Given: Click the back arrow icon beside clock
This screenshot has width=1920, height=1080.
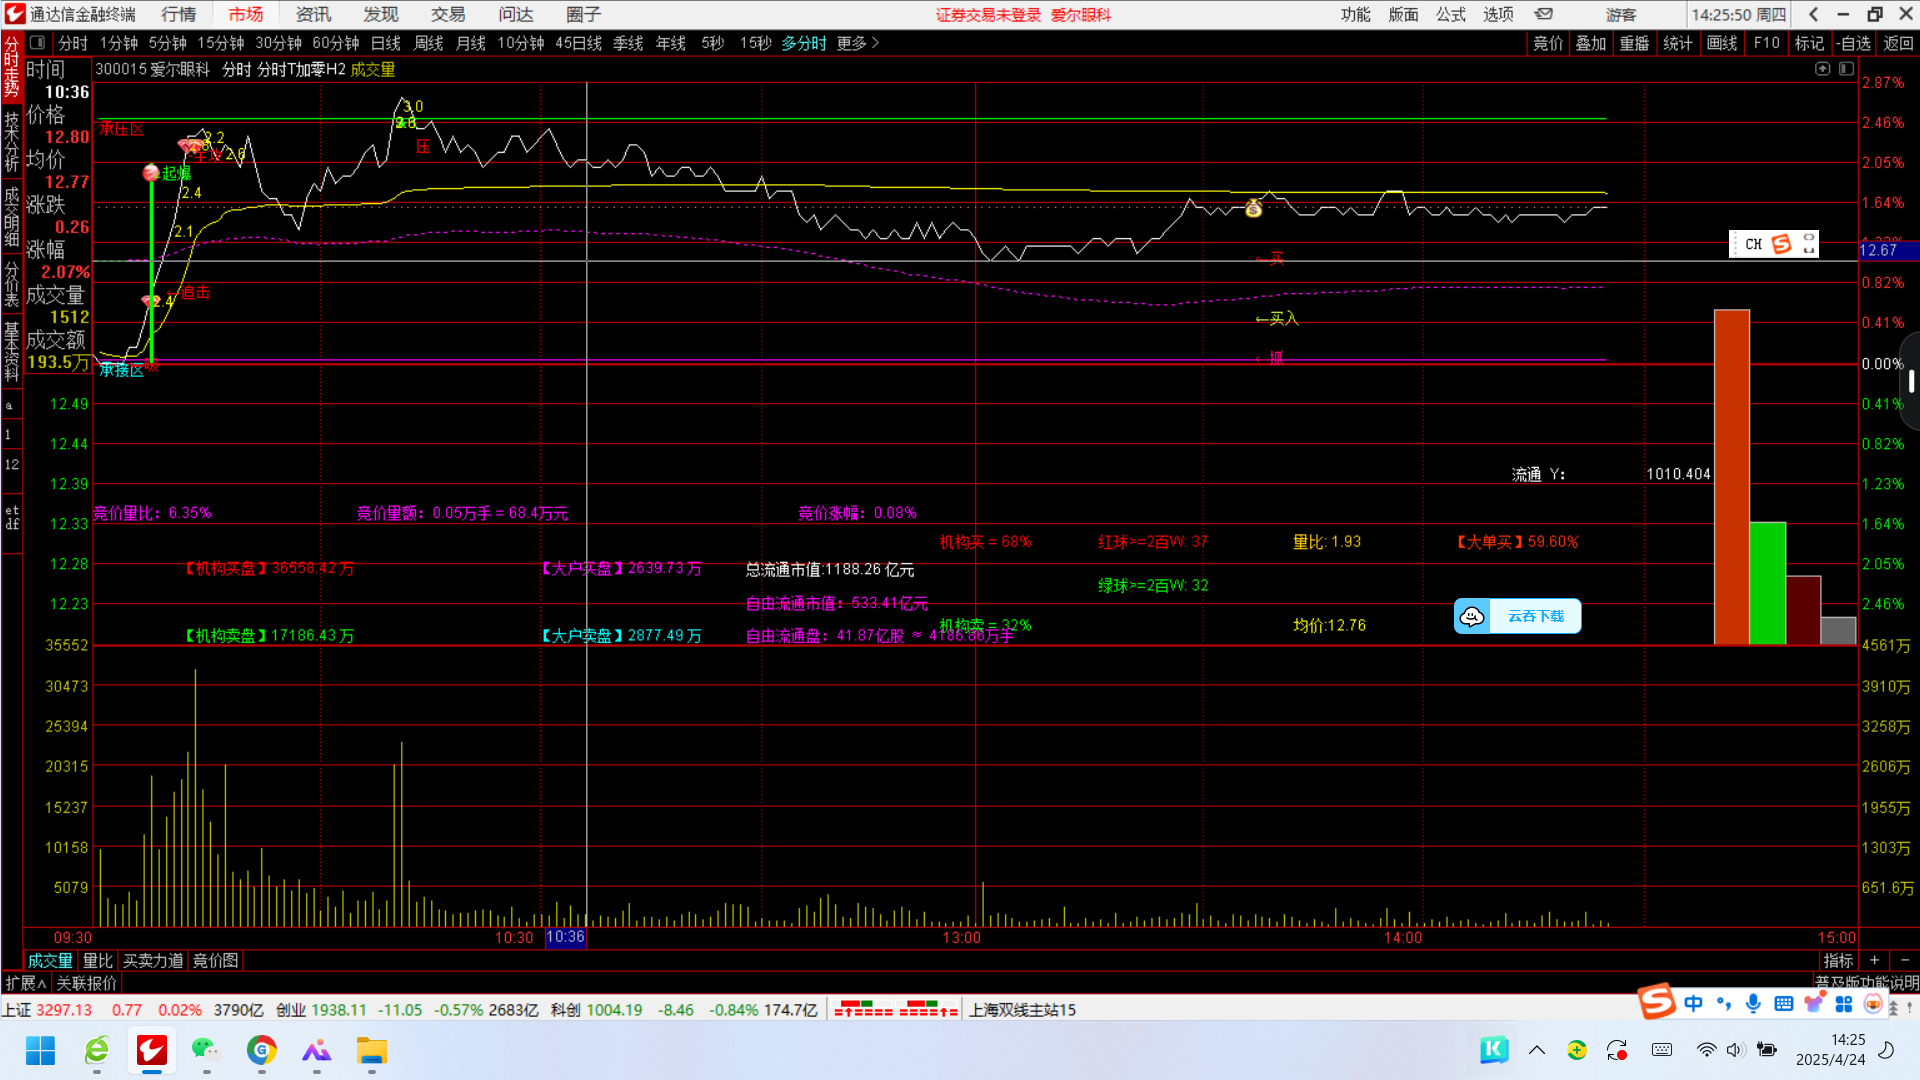Looking at the screenshot, I should 1813,14.
